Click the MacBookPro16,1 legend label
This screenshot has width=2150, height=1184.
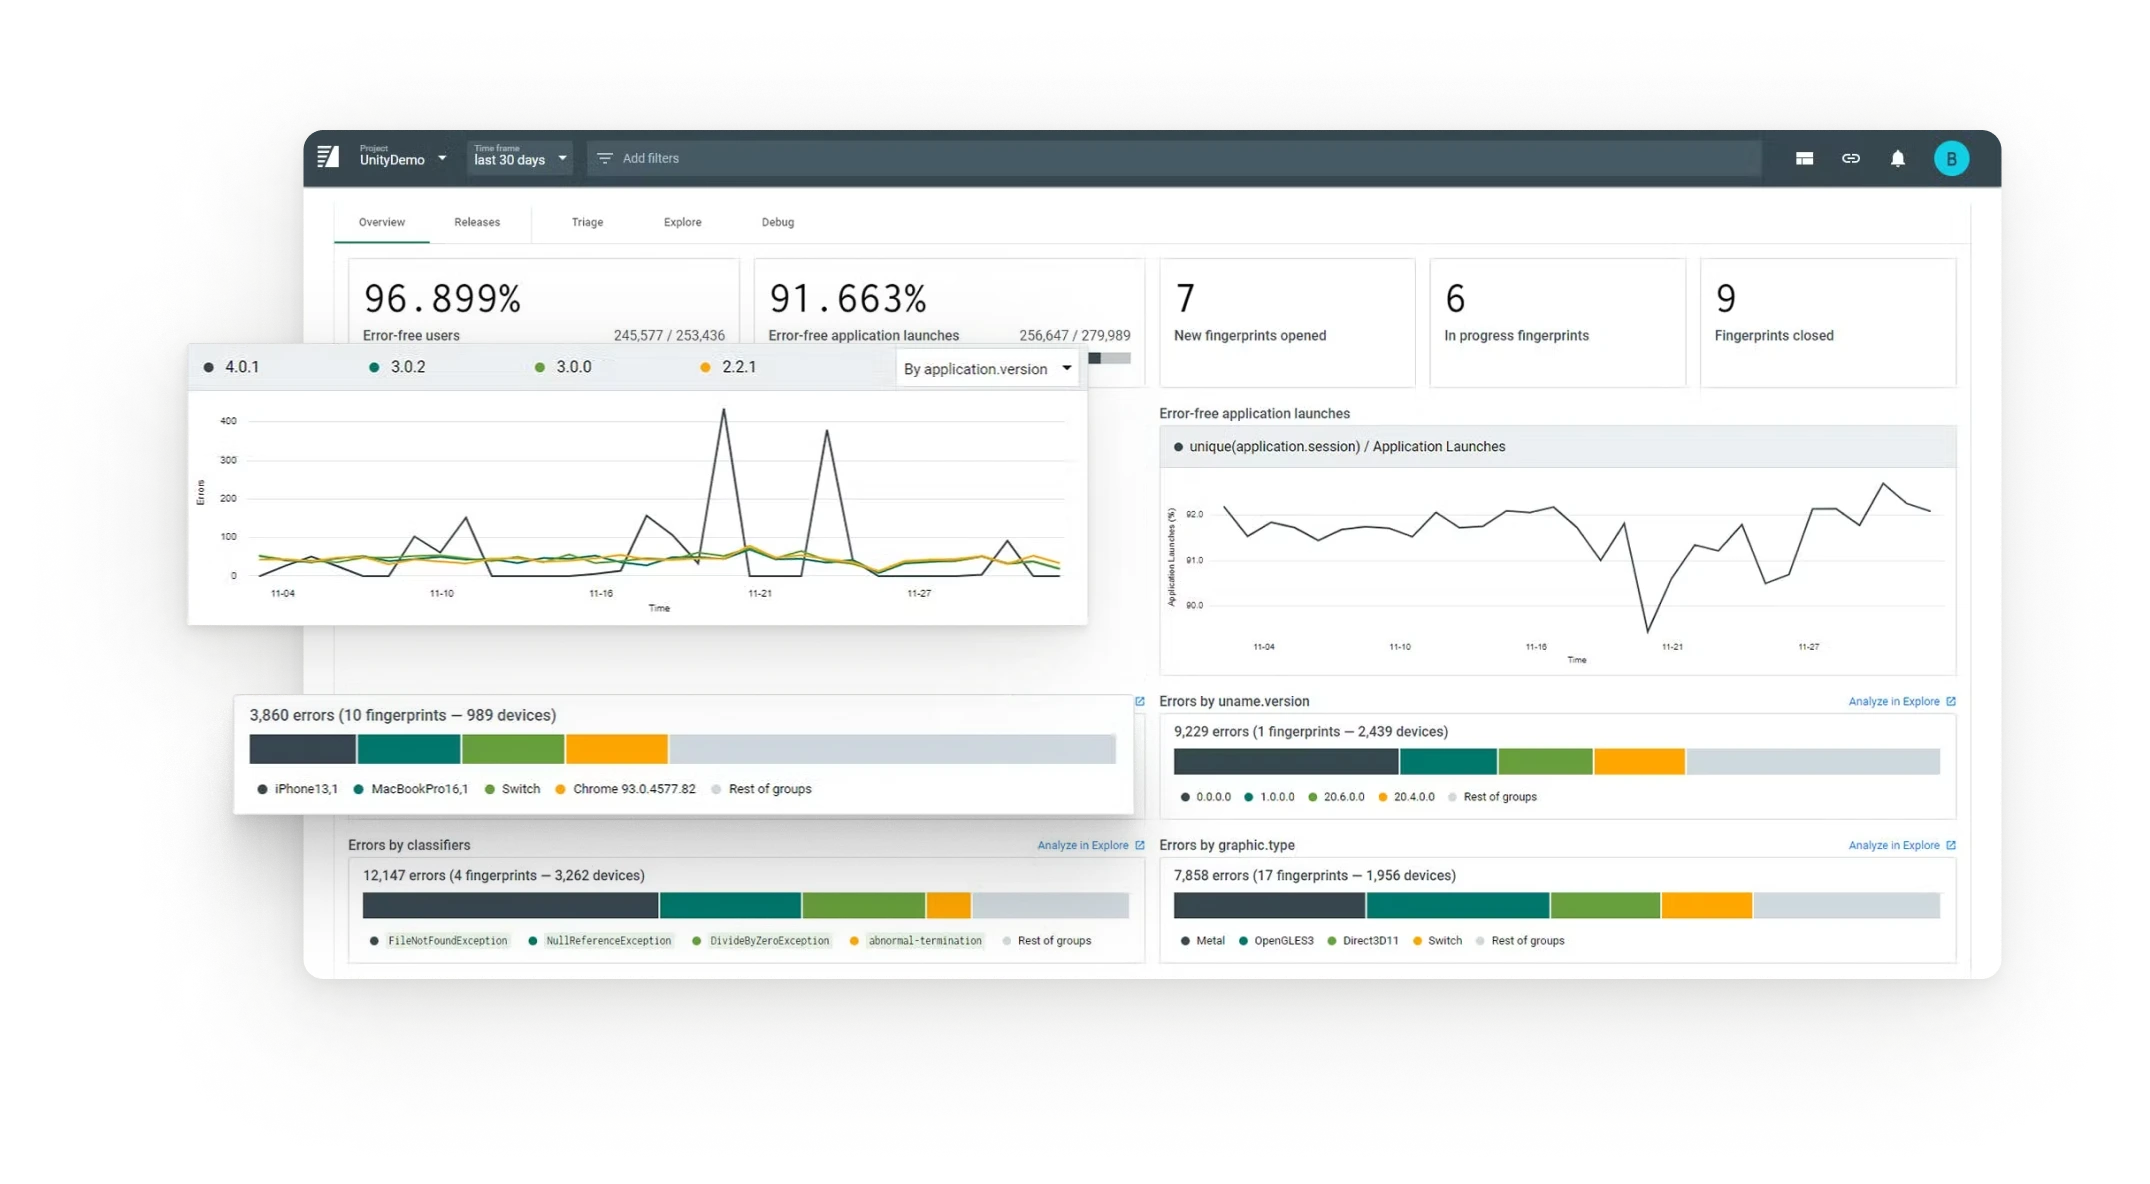tap(419, 789)
